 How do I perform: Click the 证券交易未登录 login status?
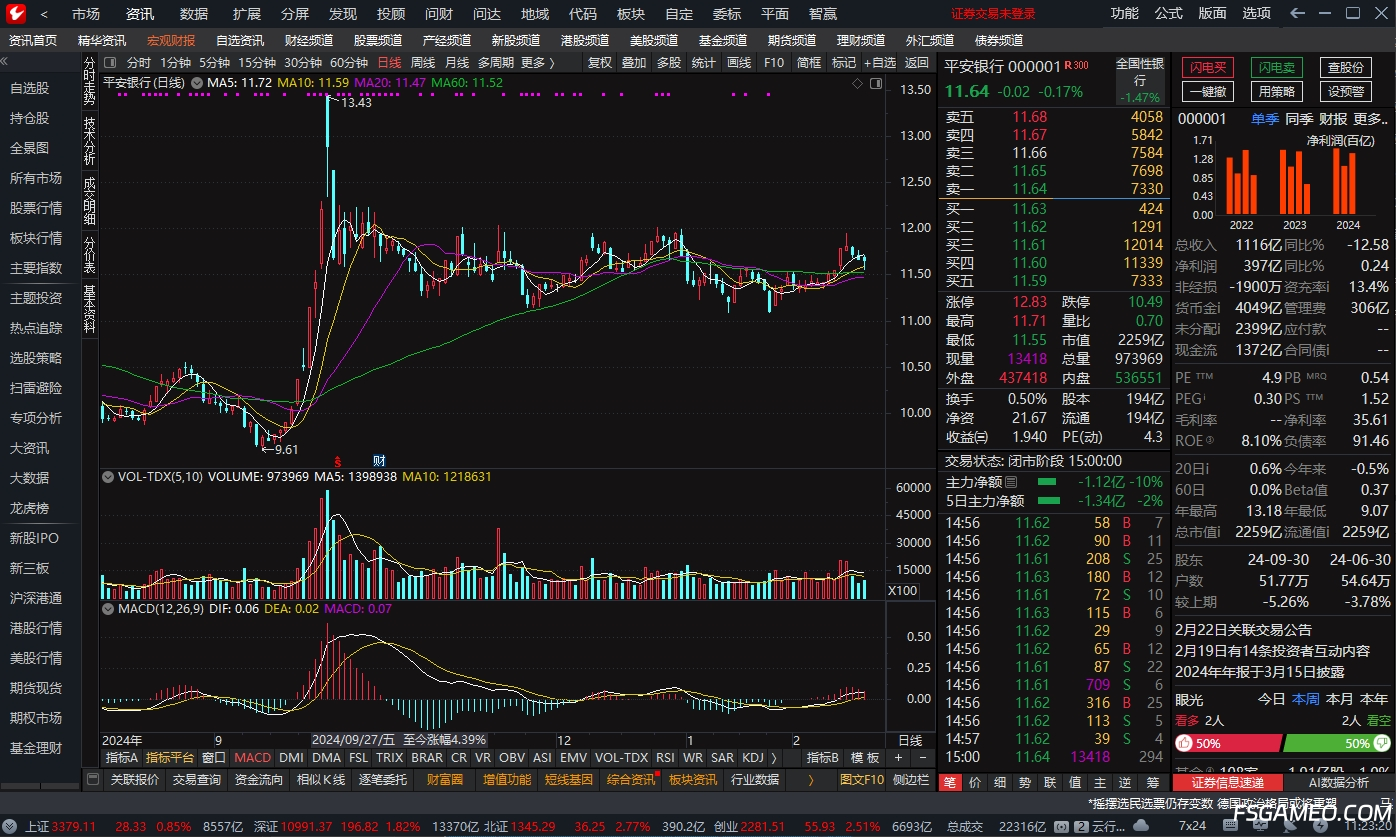(x=993, y=14)
